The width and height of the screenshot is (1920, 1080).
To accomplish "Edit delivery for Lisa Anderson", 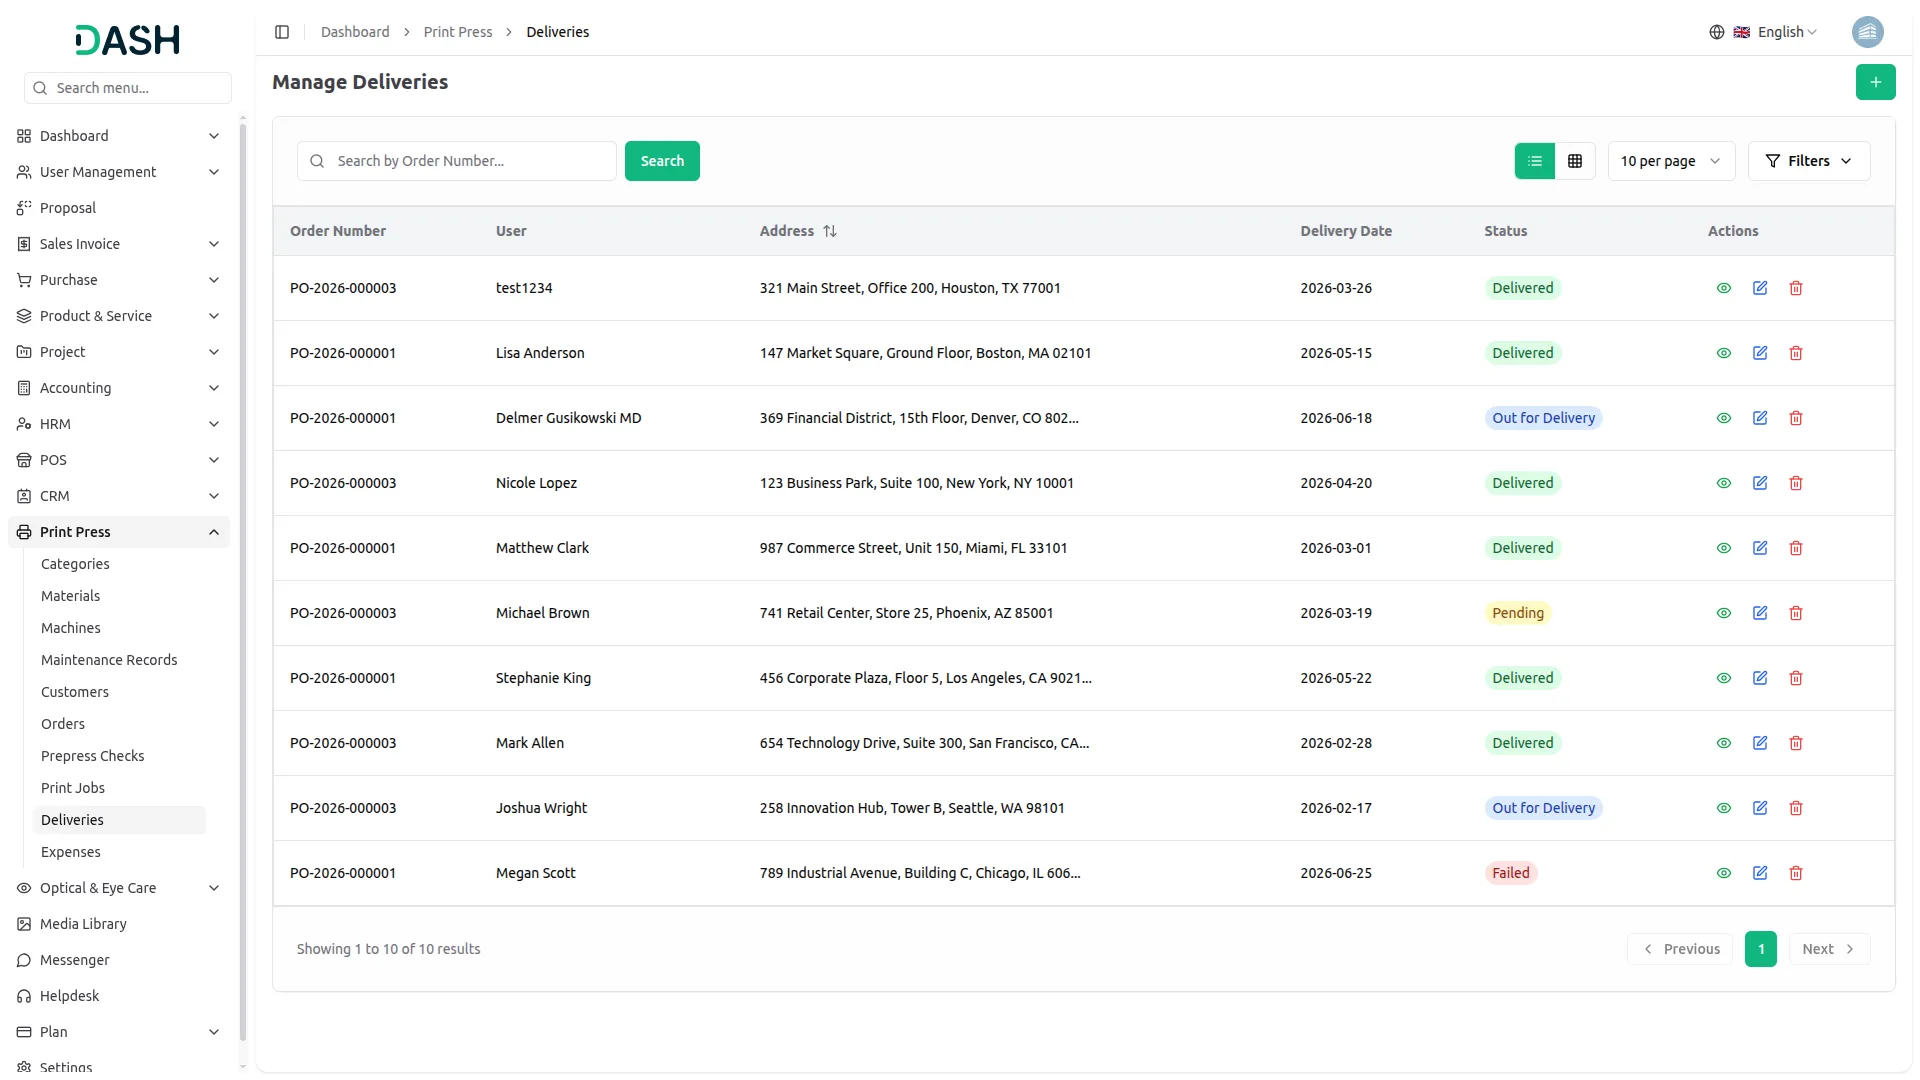I will (x=1760, y=353).
